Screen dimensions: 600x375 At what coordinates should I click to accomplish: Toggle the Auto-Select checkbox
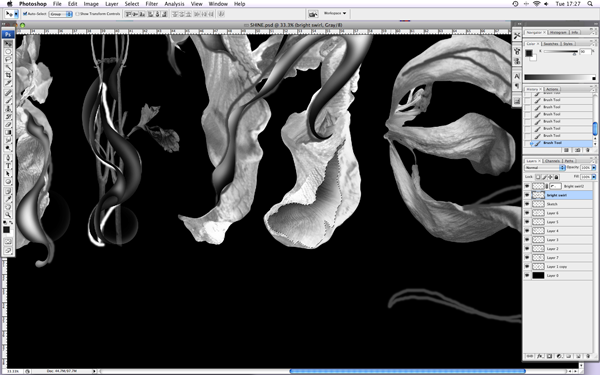25,14
